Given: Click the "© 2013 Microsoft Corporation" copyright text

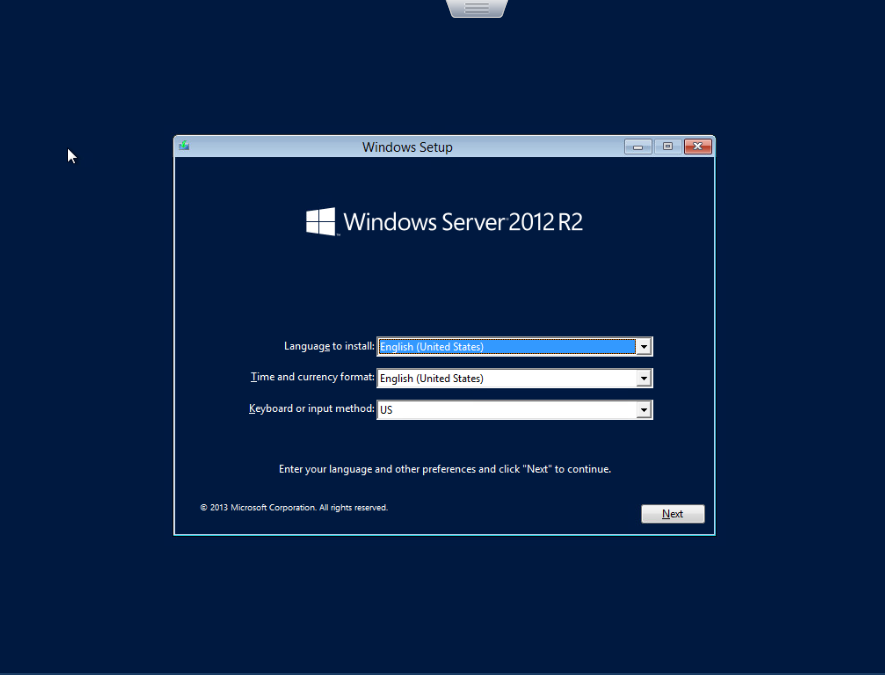Looking at the screenshot, I should pos(293,507).
